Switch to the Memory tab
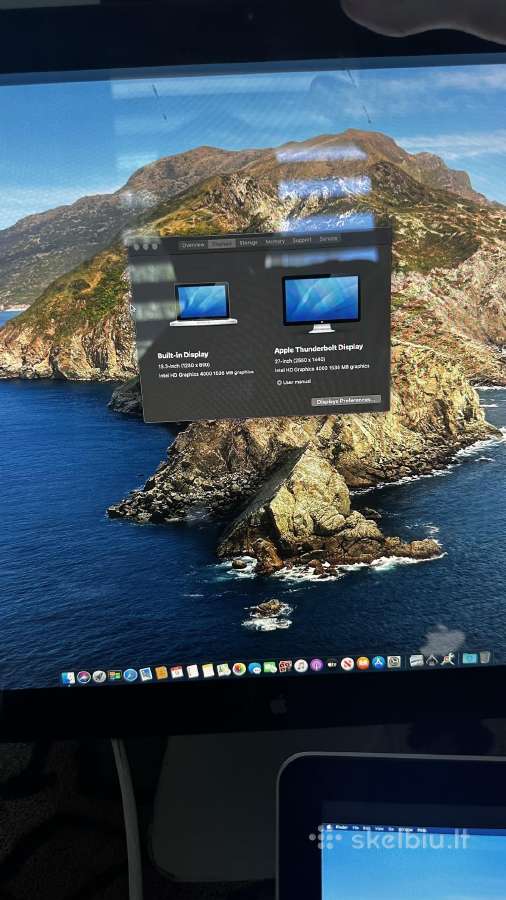The width and height of the screenshot is (506, 900). (275, 242)
